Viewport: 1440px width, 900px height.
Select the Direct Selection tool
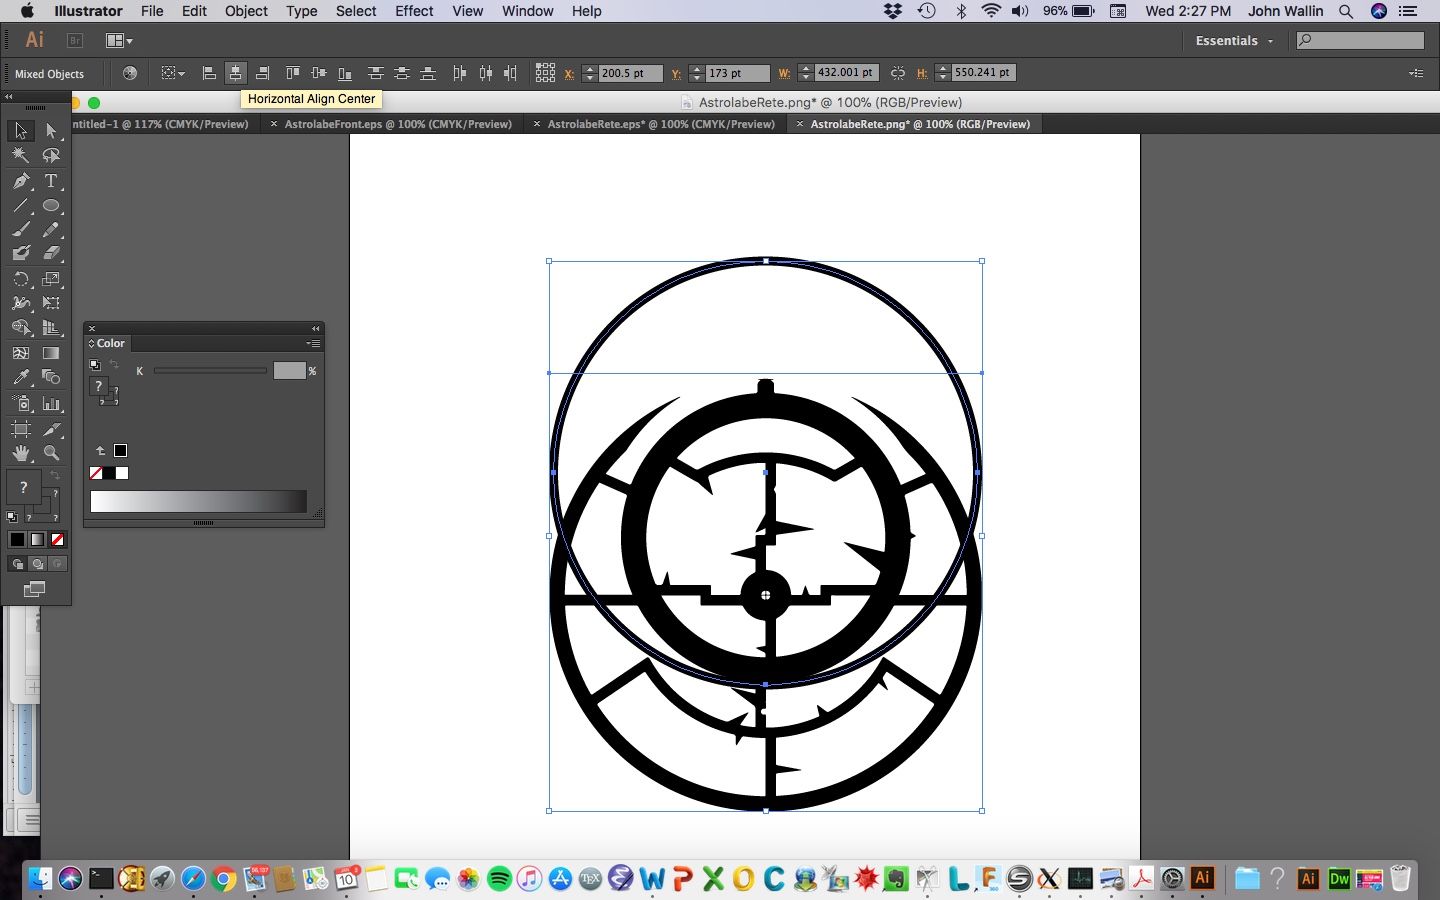[51, 131]
